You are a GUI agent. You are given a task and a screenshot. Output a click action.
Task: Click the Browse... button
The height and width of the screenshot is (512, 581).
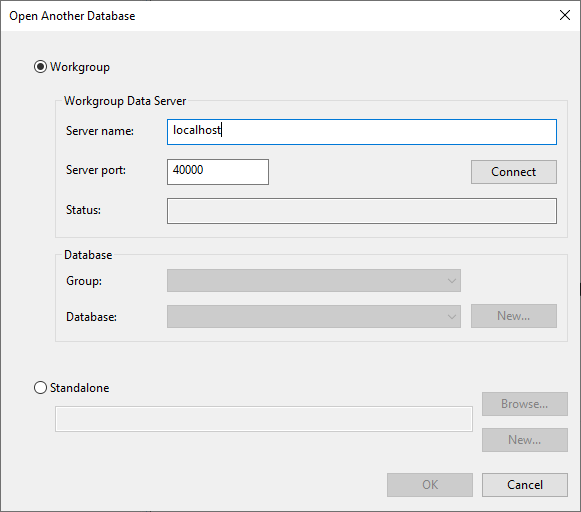point(525,404)
